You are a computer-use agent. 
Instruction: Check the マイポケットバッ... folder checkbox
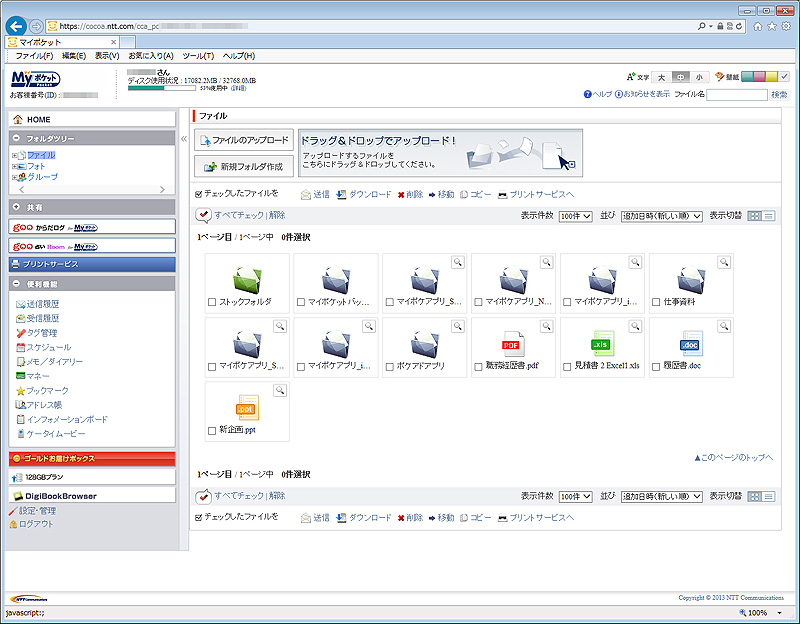coord(301,302)
